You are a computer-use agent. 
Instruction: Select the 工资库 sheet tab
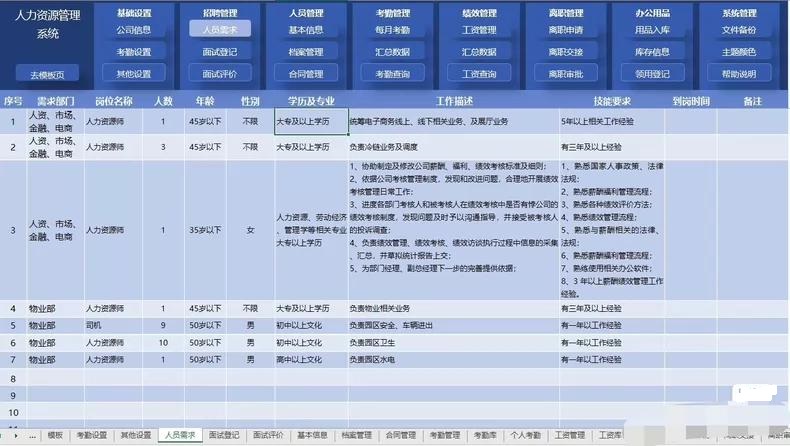[x=610, y=436]
